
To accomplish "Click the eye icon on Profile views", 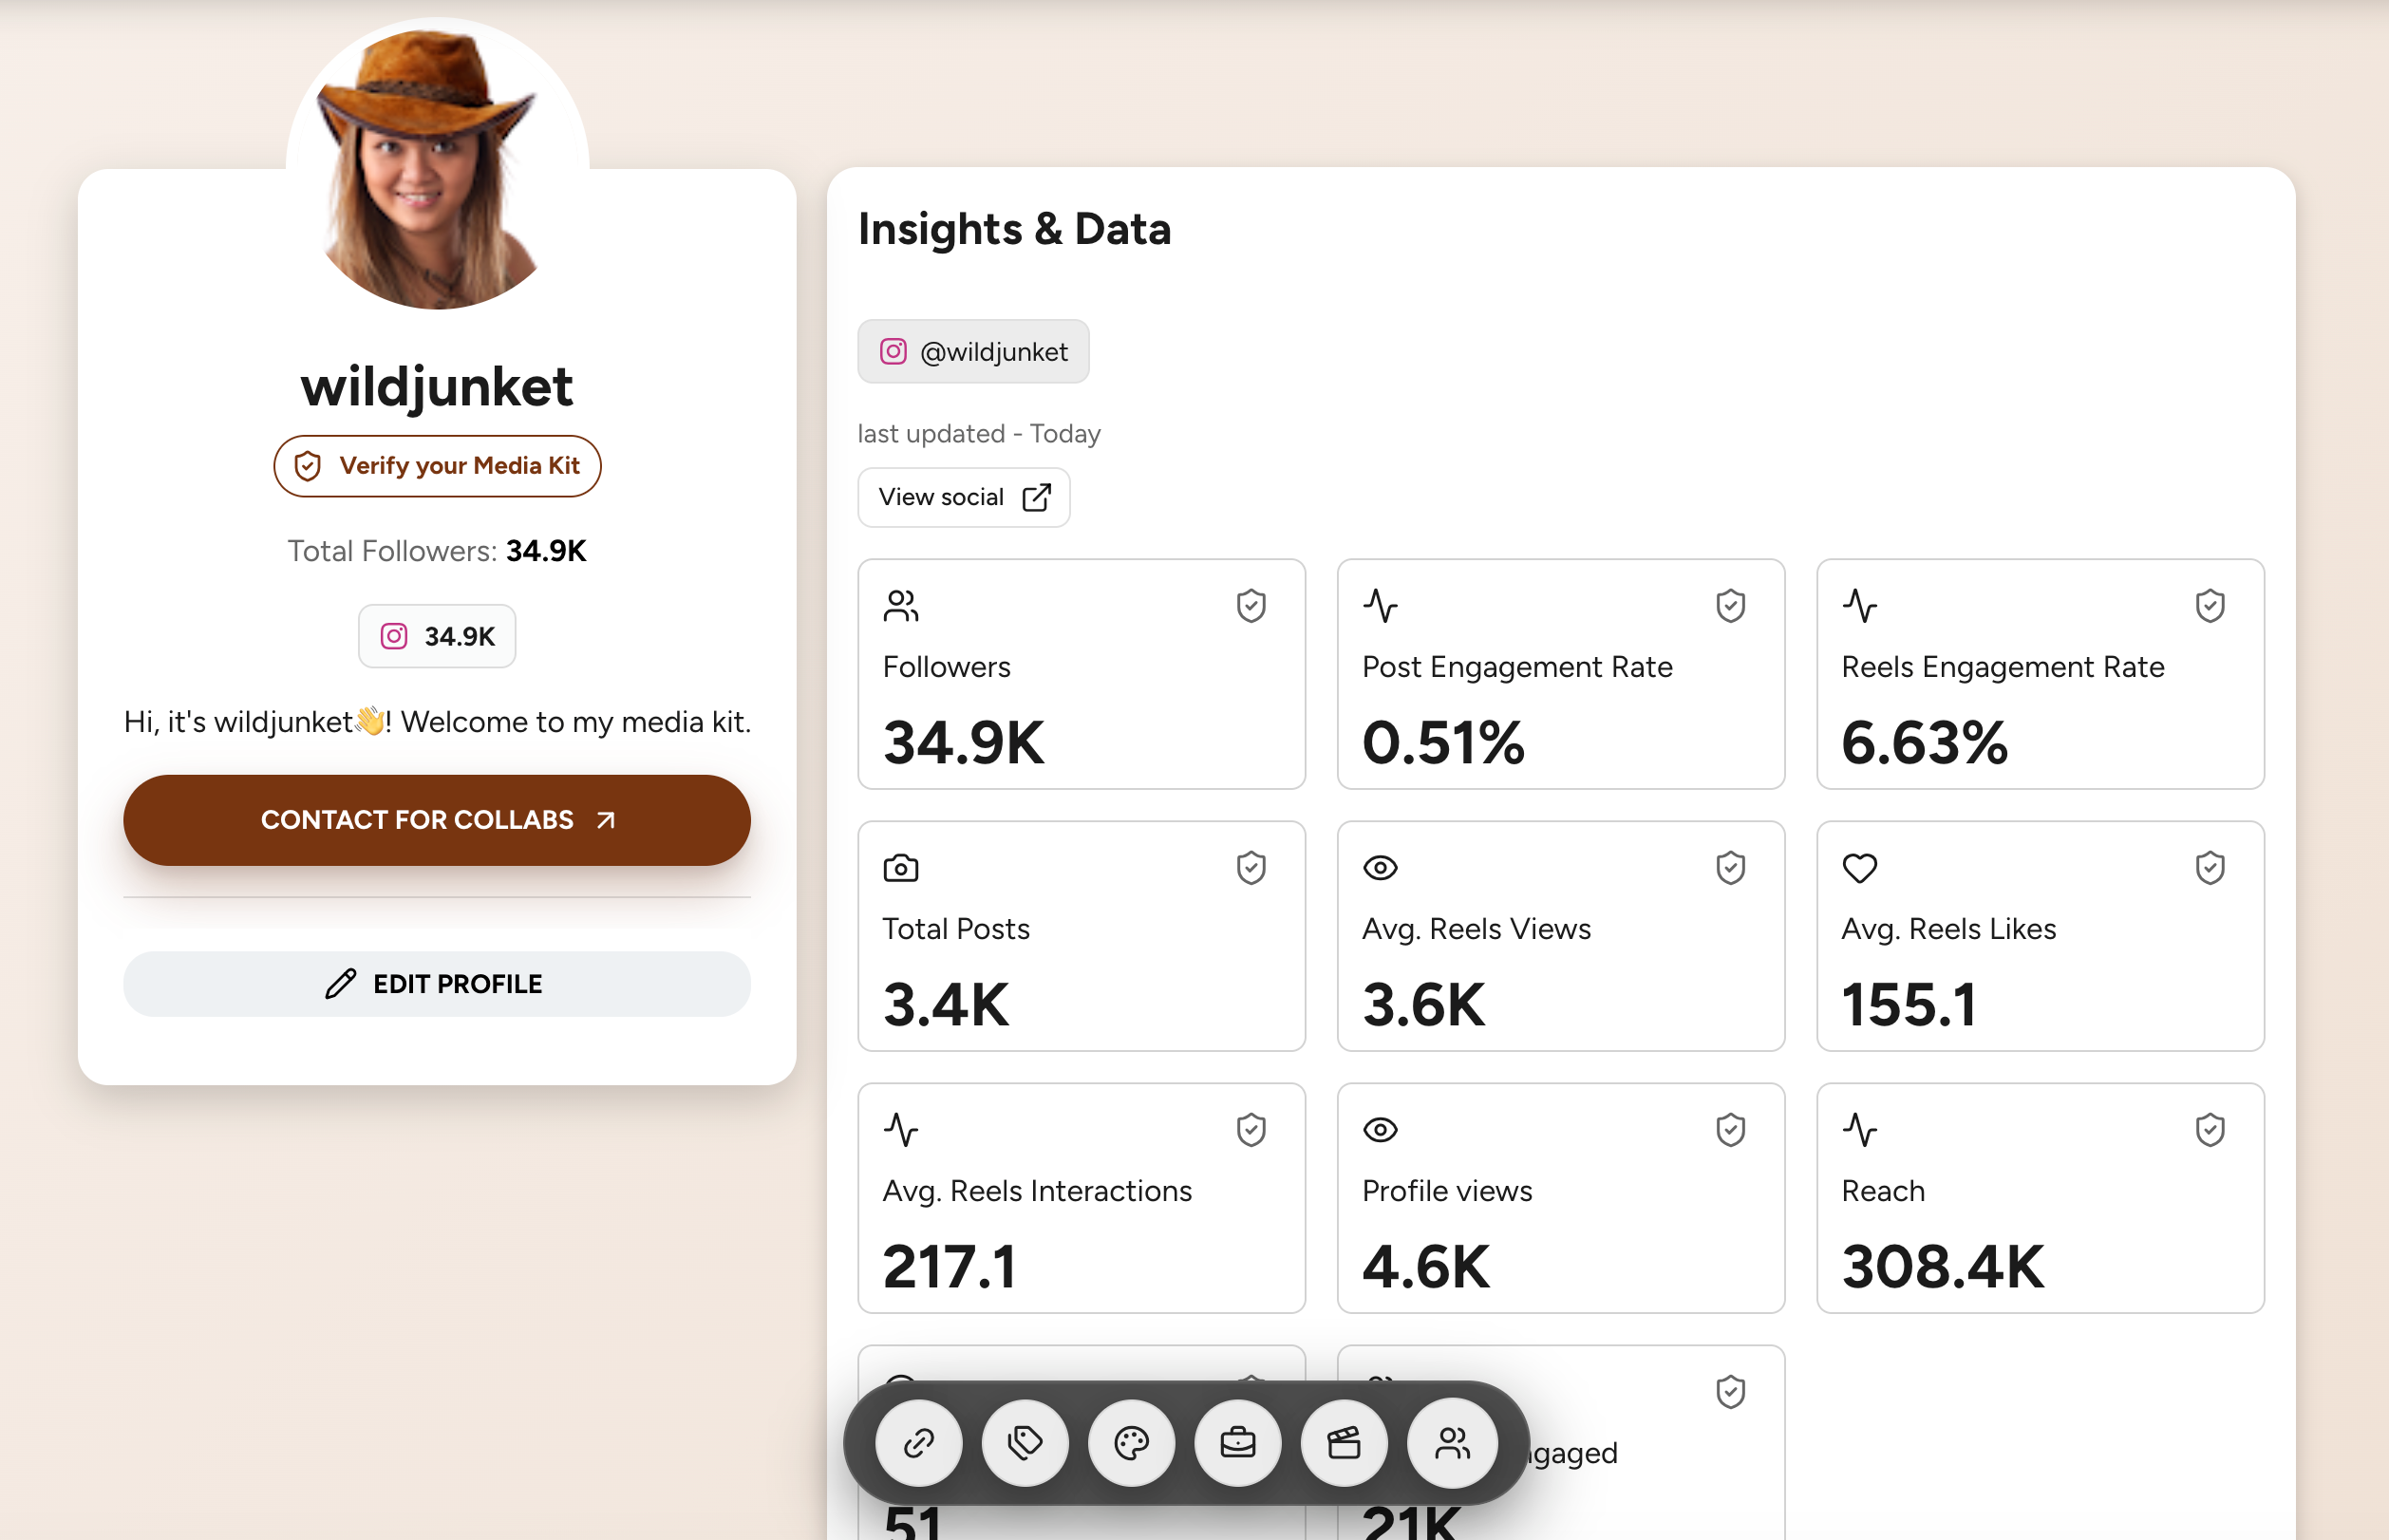I will (1380, 1129).
